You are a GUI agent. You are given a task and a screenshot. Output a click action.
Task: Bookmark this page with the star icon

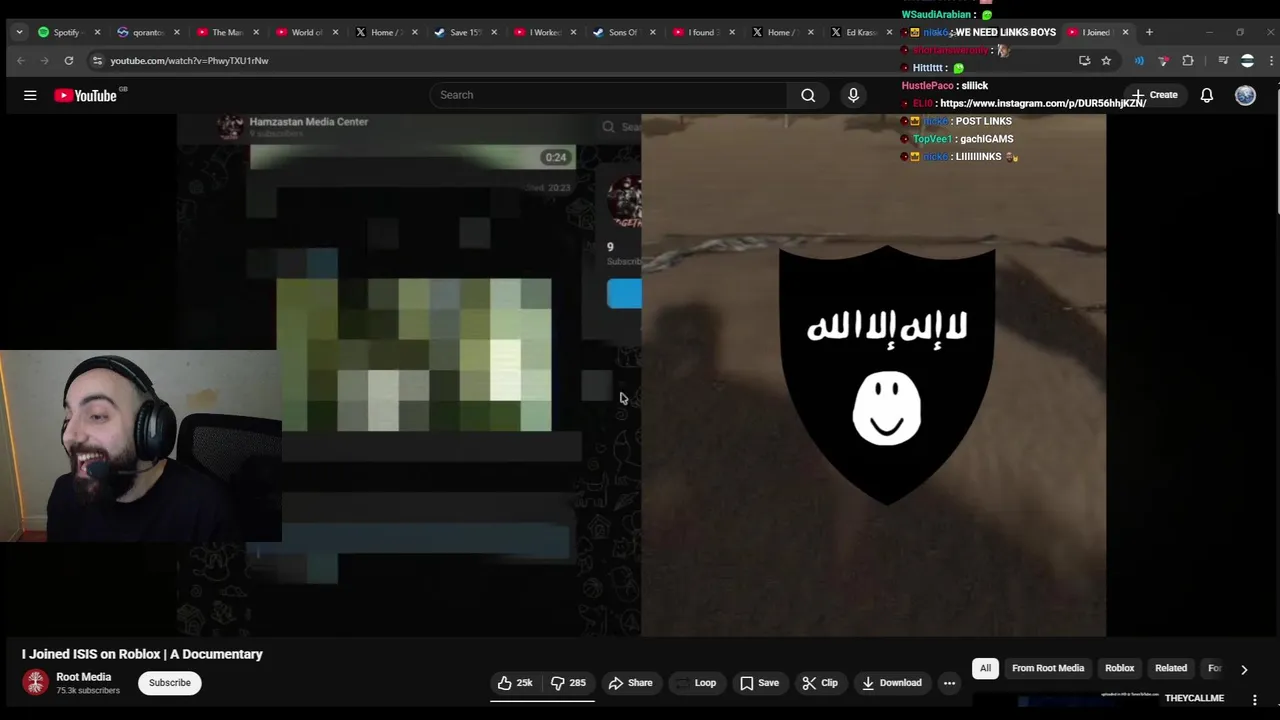1106,61
